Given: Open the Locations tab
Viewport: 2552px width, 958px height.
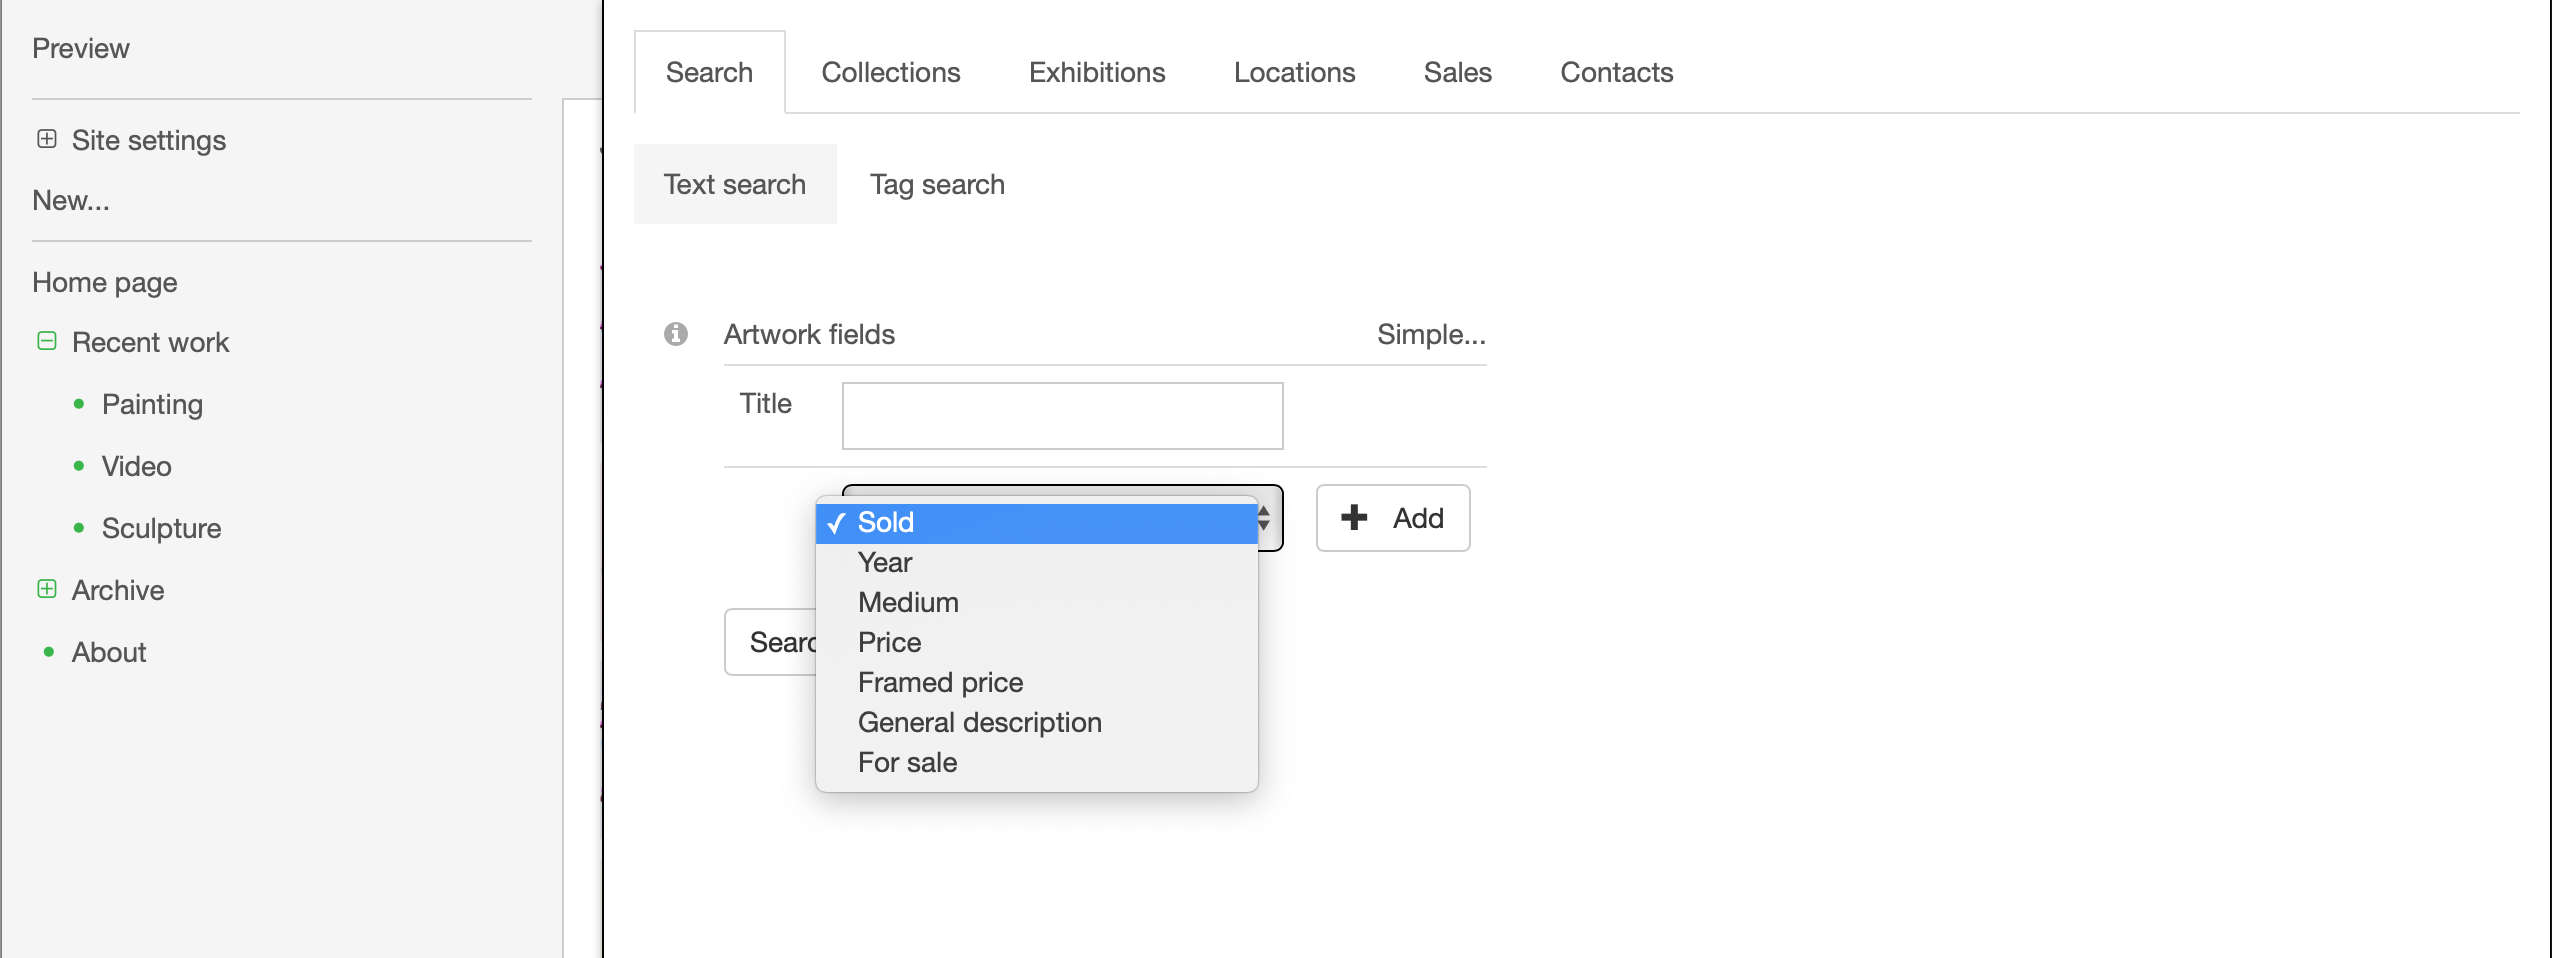Looking at the screenshot, I should coord(1294,72).
